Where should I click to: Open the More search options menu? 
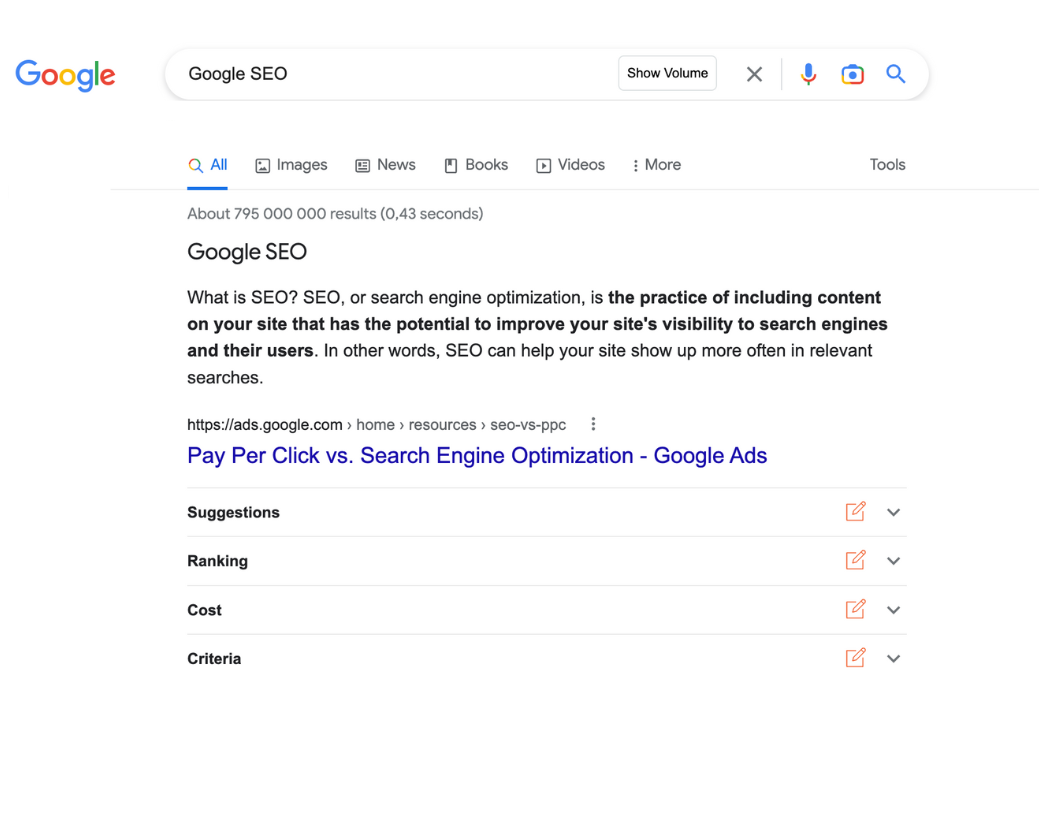point(656,165)
